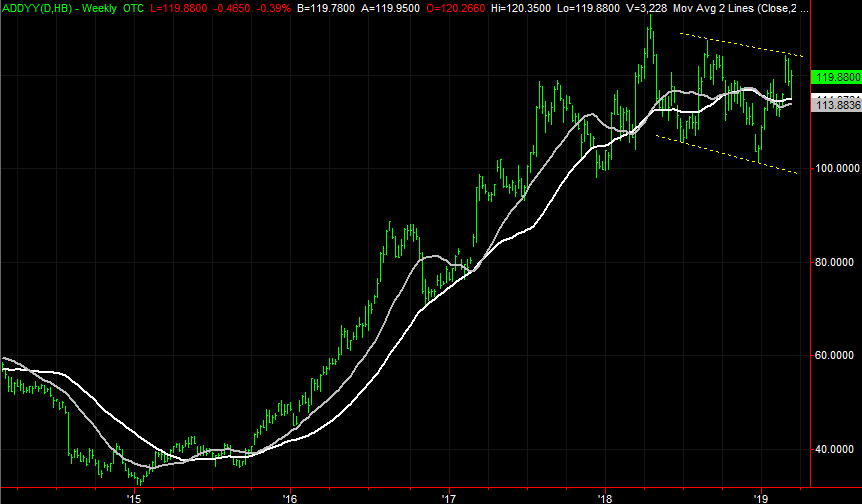Click the ask value A=119.9500
Viewport: 862px width, 504px height.
coord(390,8)
